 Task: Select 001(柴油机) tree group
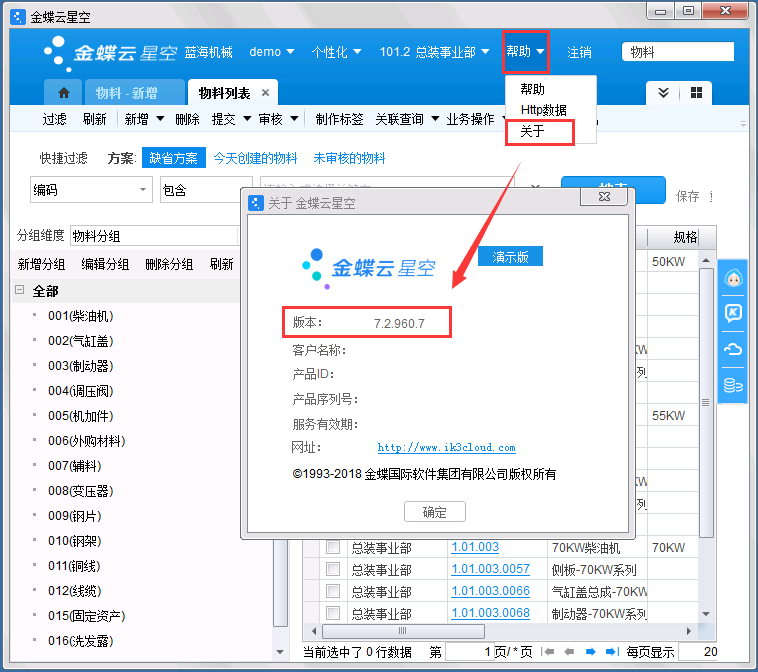(80, 316)
